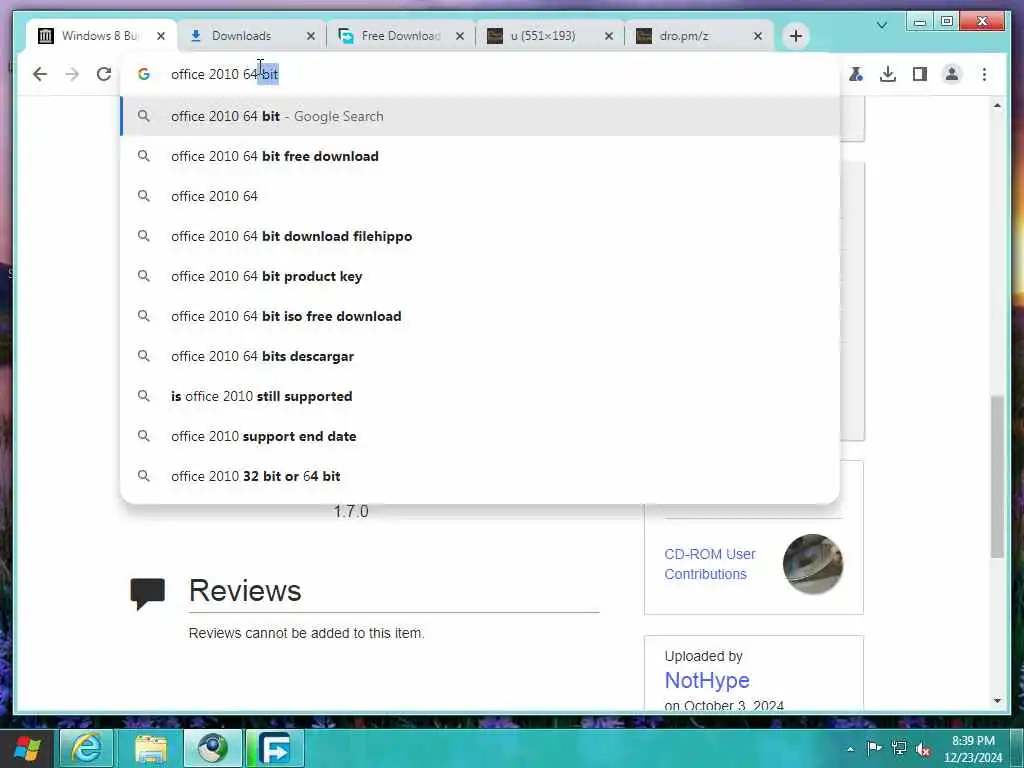The width and height of the screenshot is (1024, 768).
Task: Close the dro.pm/z tab
Action: coord(758,36)
